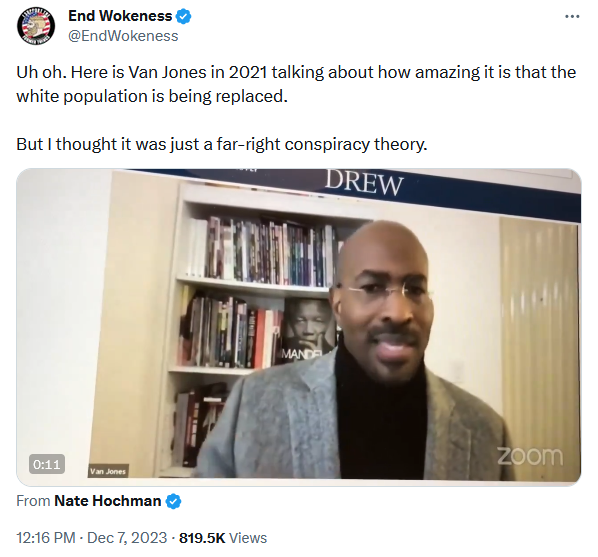Click the Mandela book in video thumbnail
Viewport: 598px width, 557px height.
[309, 330]
